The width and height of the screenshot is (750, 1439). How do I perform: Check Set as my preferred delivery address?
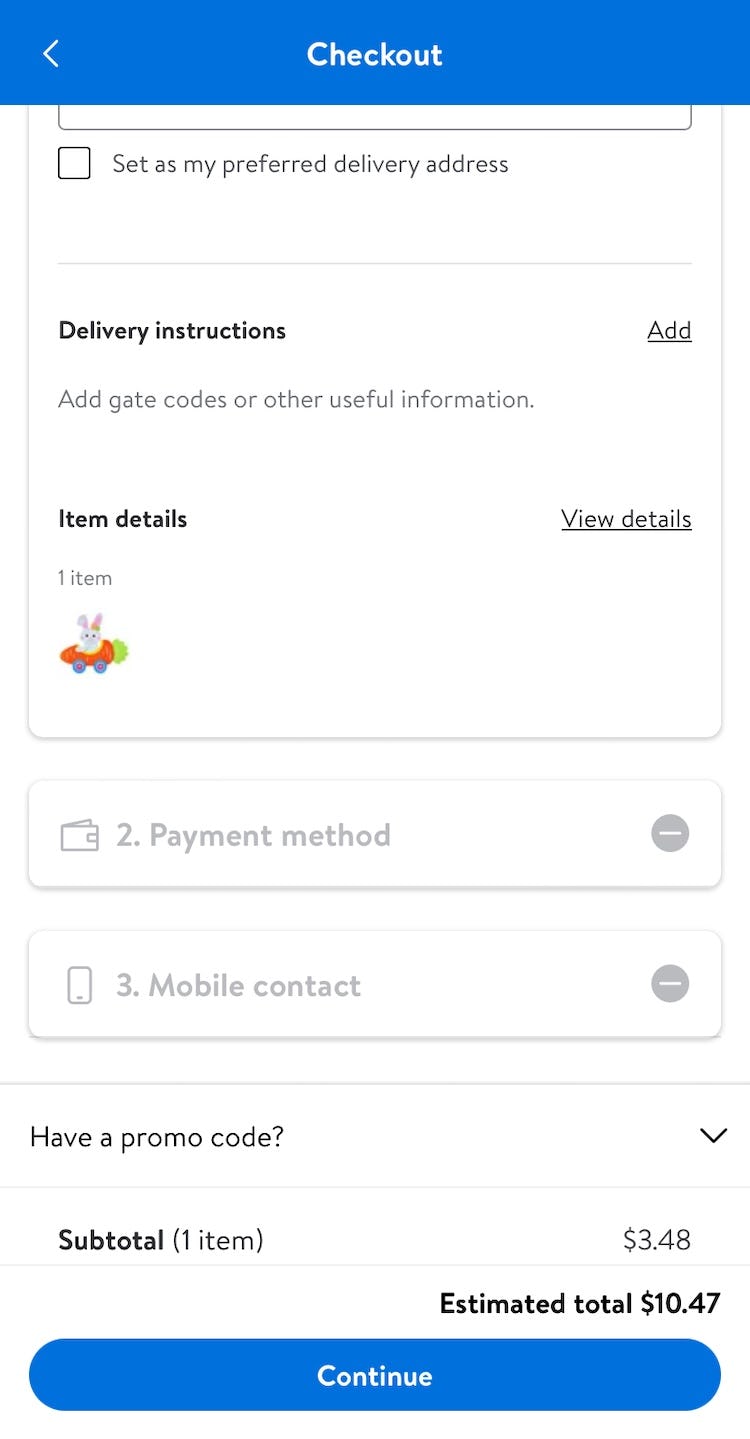pos(74,163)
